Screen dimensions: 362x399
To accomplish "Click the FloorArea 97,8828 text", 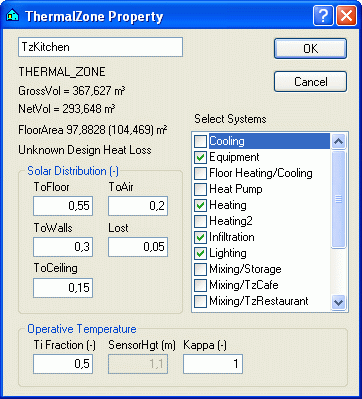I will point(93,130).
